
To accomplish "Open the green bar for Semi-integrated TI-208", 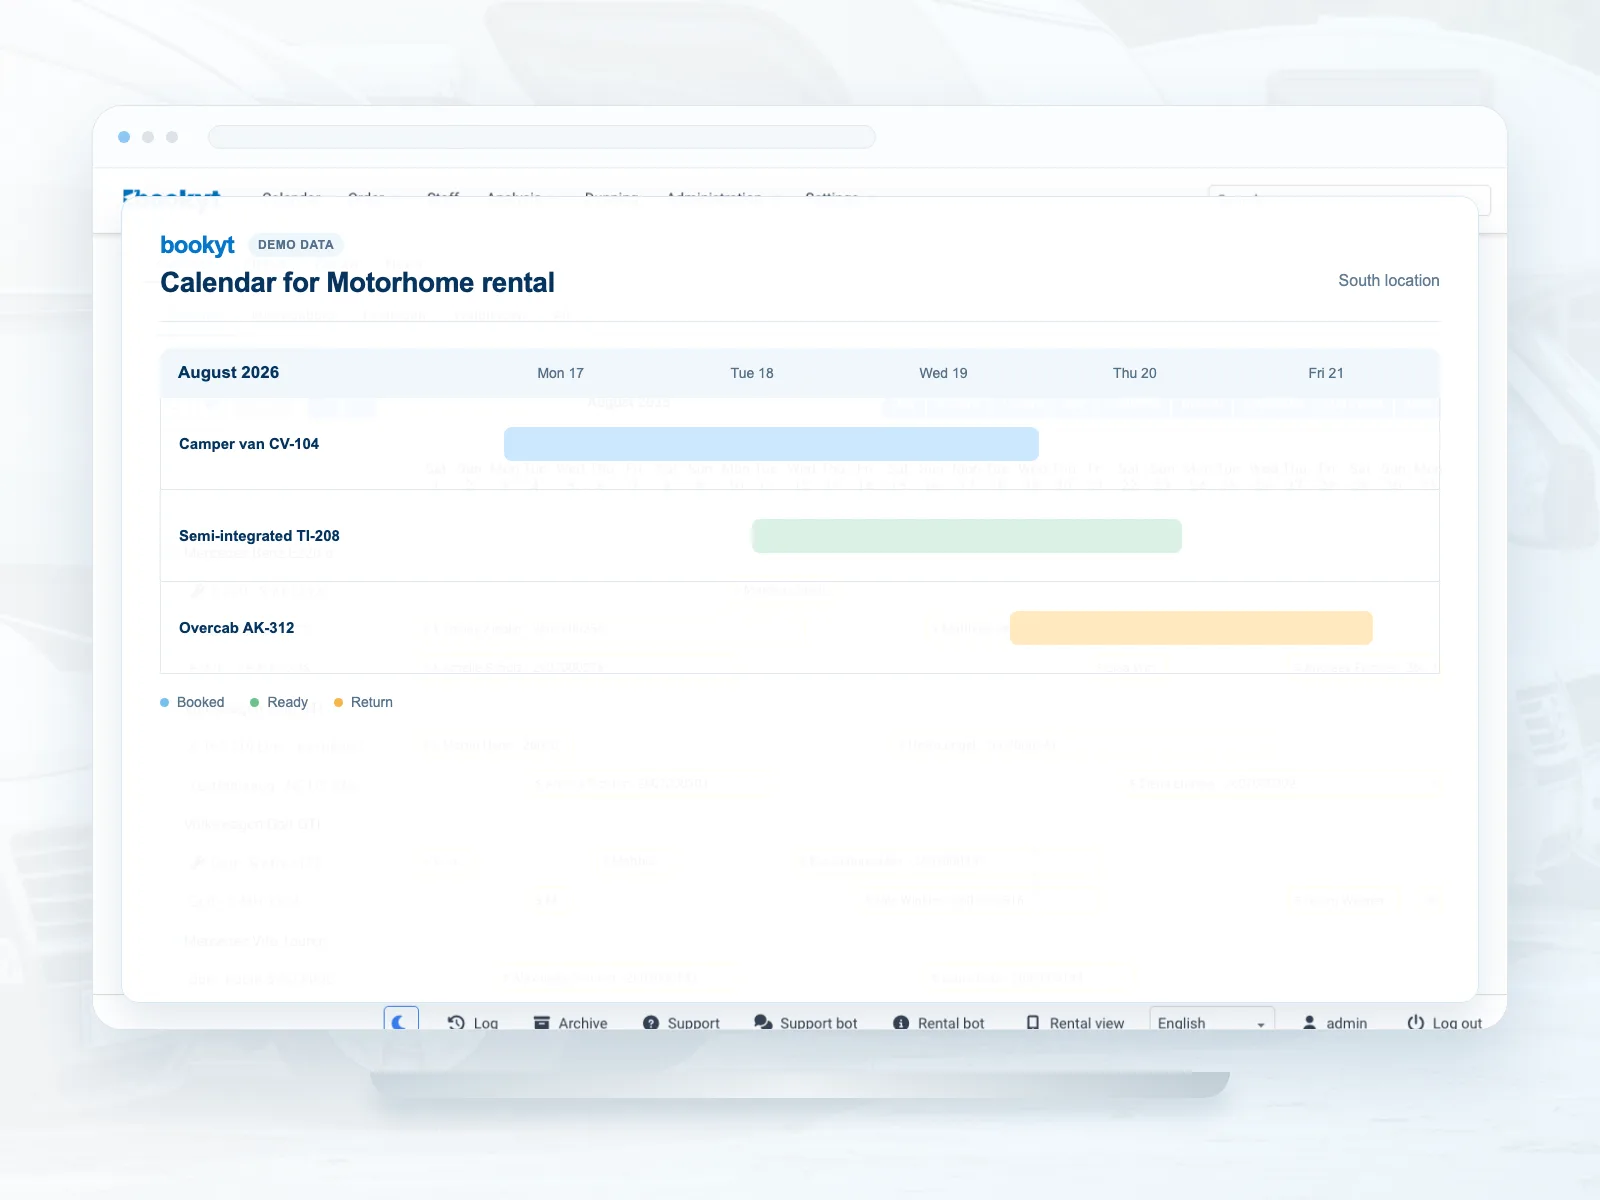I will tap(967, 536).
